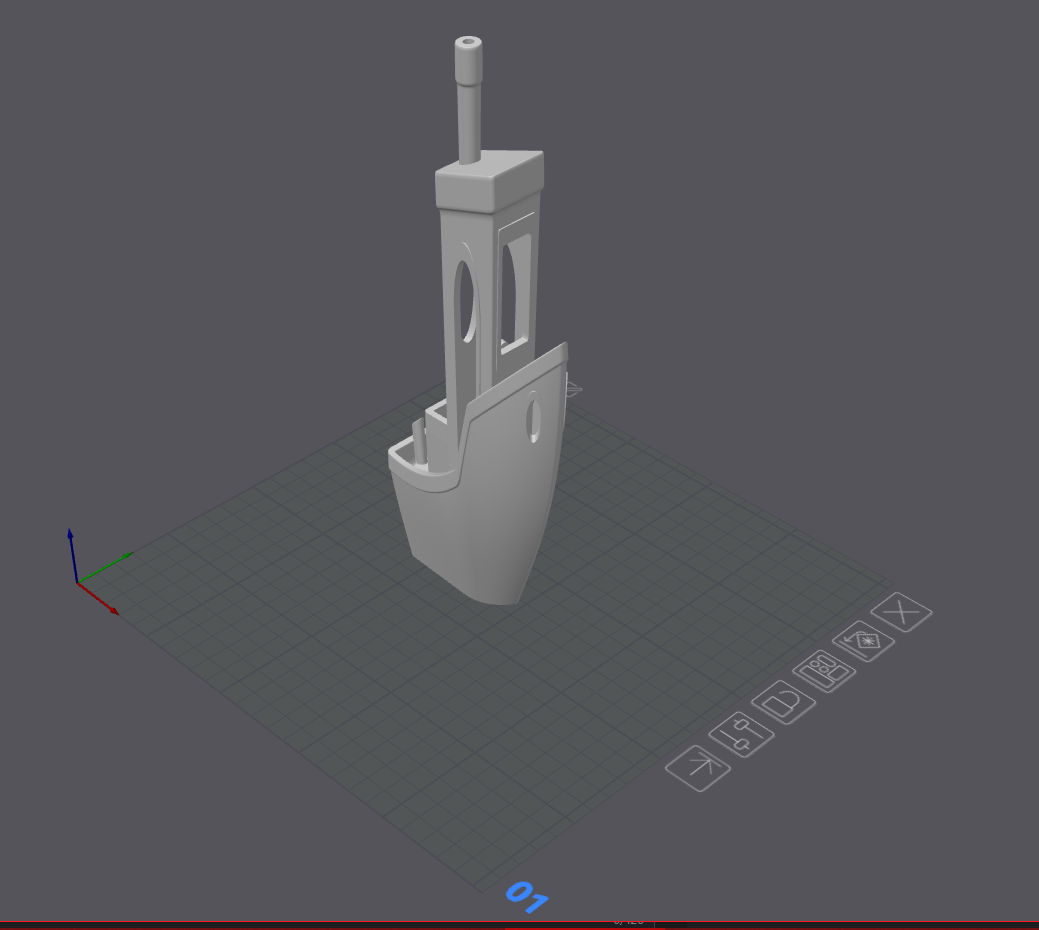Click the move-plate-to-front arrow icon
This screenshot has height=930, width=1039.
698,768
